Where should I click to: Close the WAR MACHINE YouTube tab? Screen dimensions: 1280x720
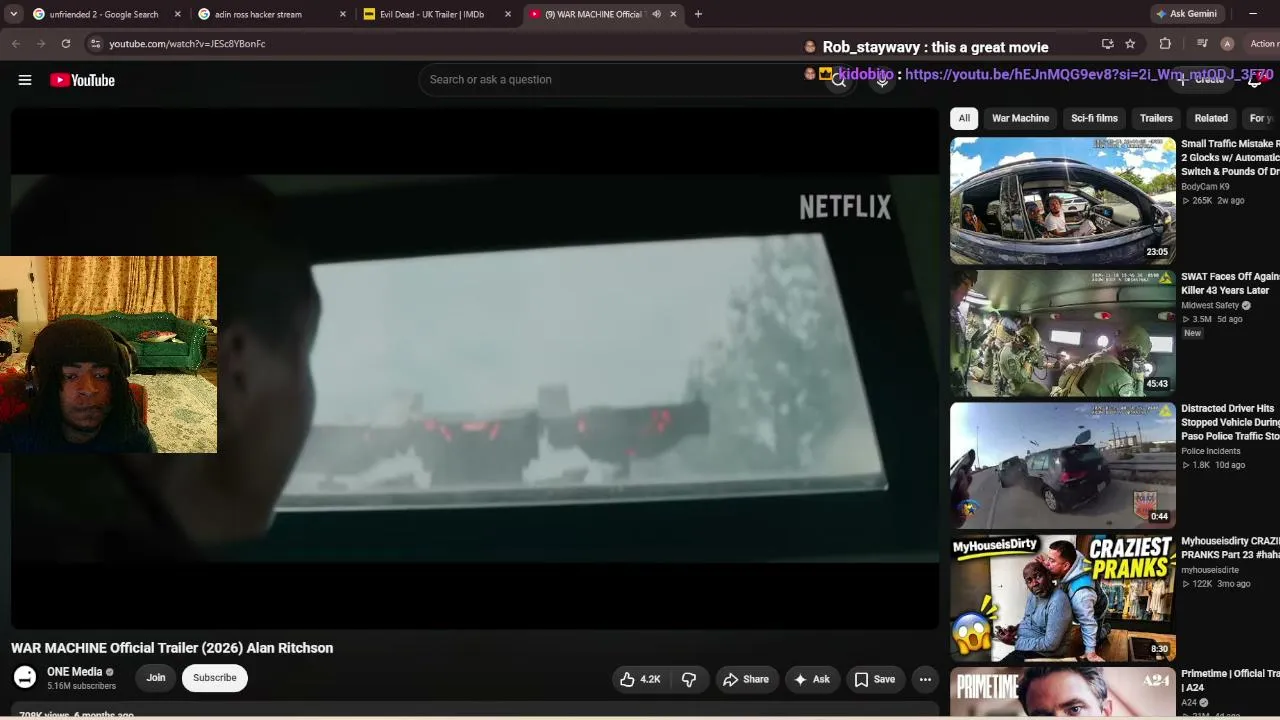(x=673, y=14)
